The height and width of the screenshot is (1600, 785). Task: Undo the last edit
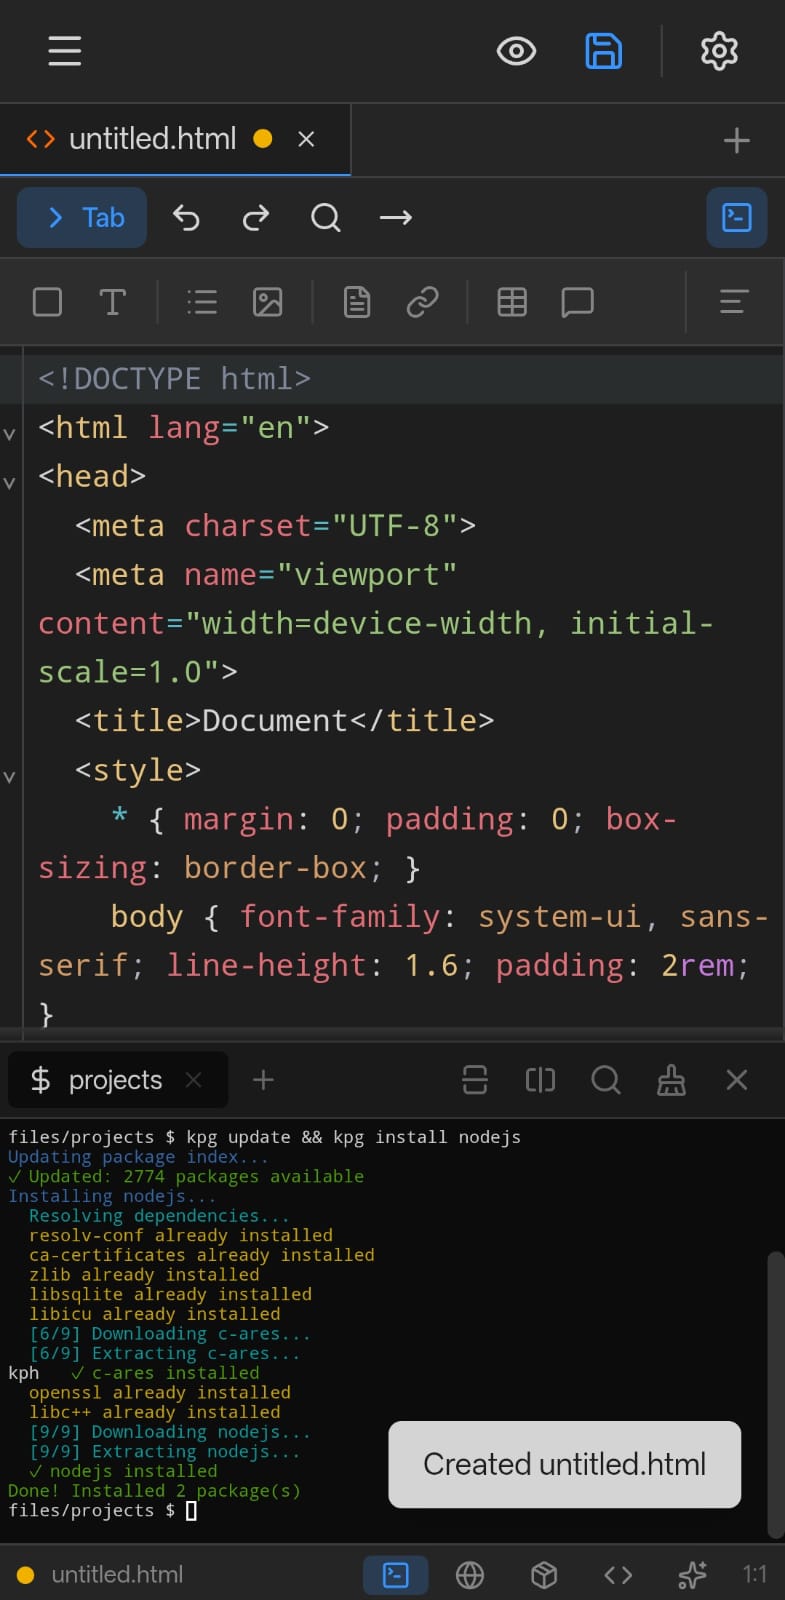coord(186,217)
